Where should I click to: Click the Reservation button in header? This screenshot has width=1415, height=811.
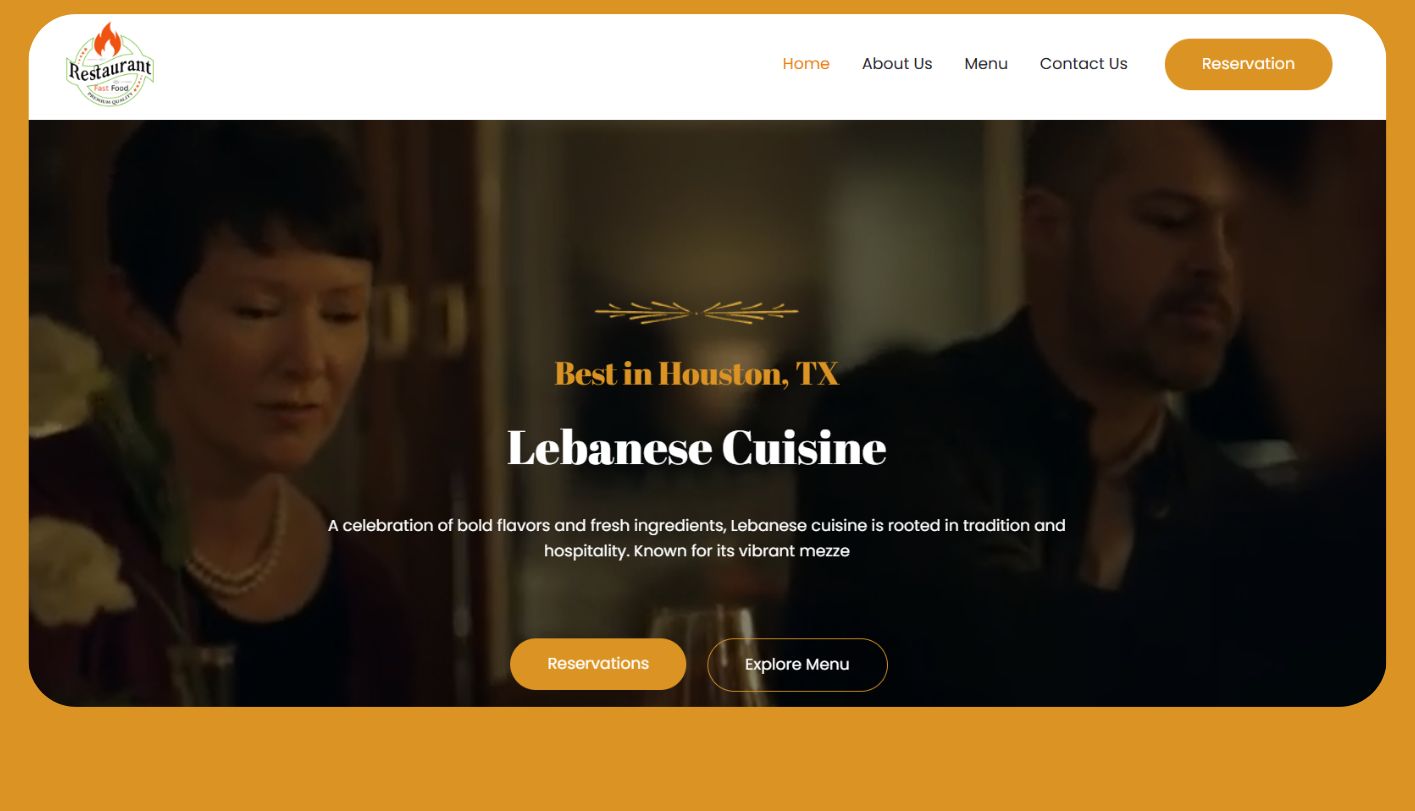1248,64
